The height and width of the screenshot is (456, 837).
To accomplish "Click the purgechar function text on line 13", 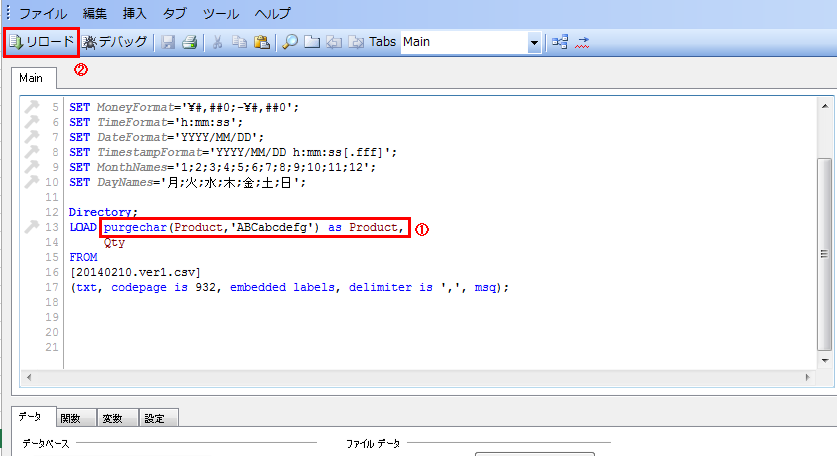I will (135, 227).
